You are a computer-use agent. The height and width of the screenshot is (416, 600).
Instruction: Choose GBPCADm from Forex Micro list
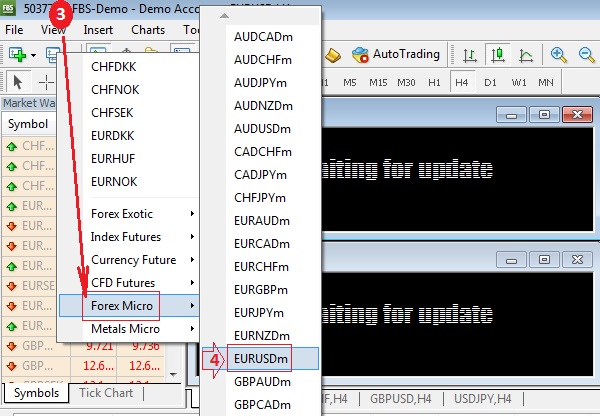click(260, 405)
